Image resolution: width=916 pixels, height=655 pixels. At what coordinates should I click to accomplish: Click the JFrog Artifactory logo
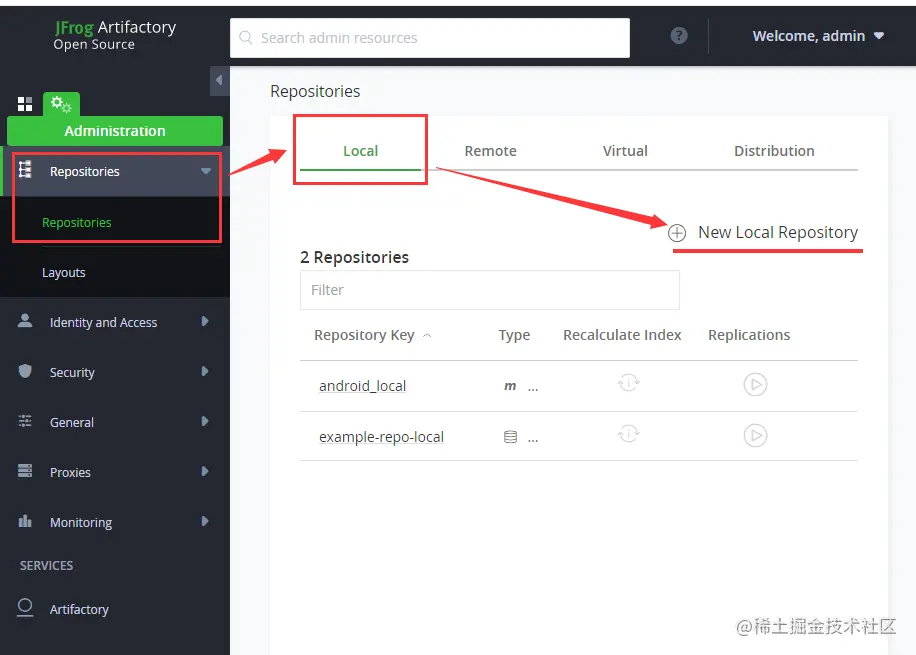(114, 35)
